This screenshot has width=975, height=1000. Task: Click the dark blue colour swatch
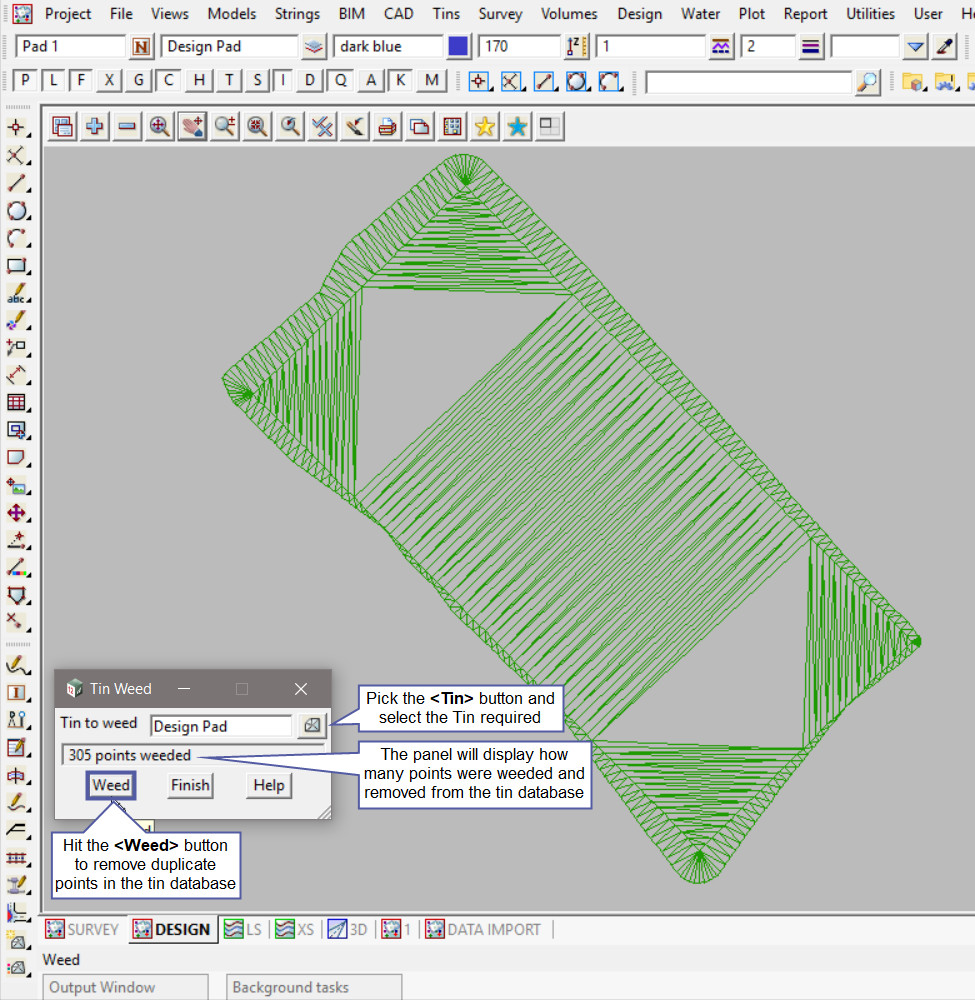(458, 47)
